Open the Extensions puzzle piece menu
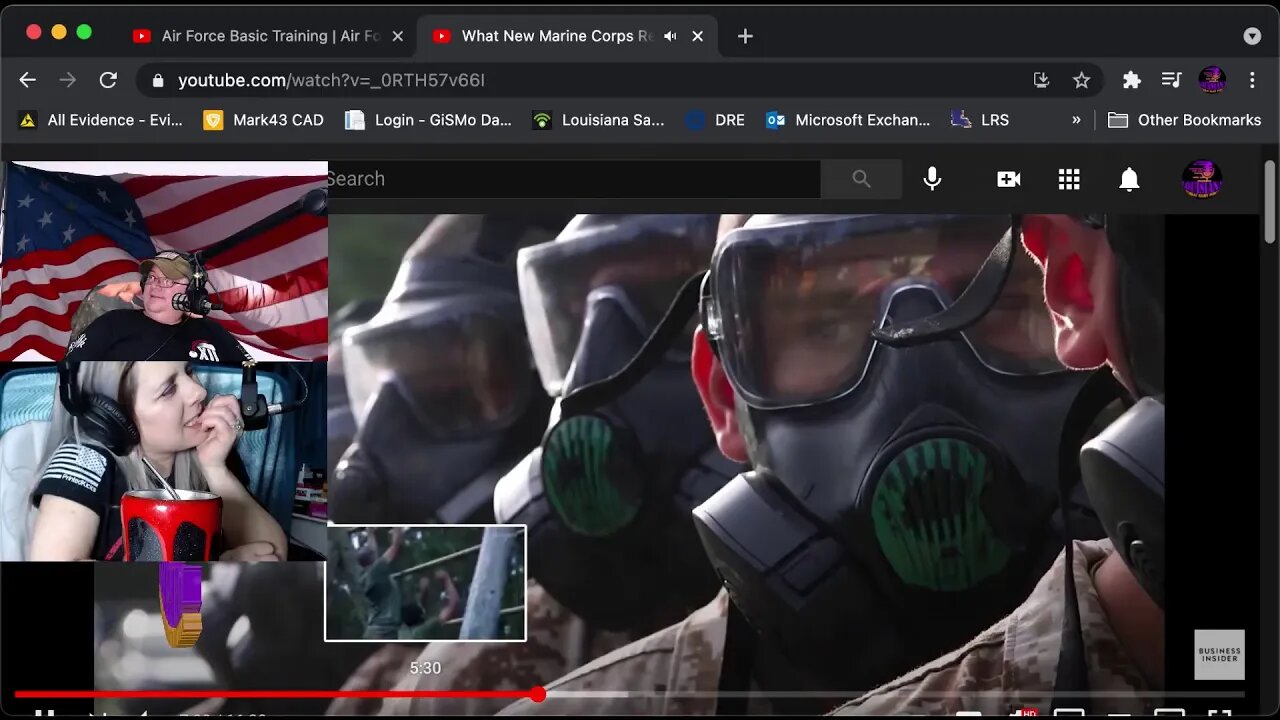Screen dimensions: 1280x720 point(1131,80)
